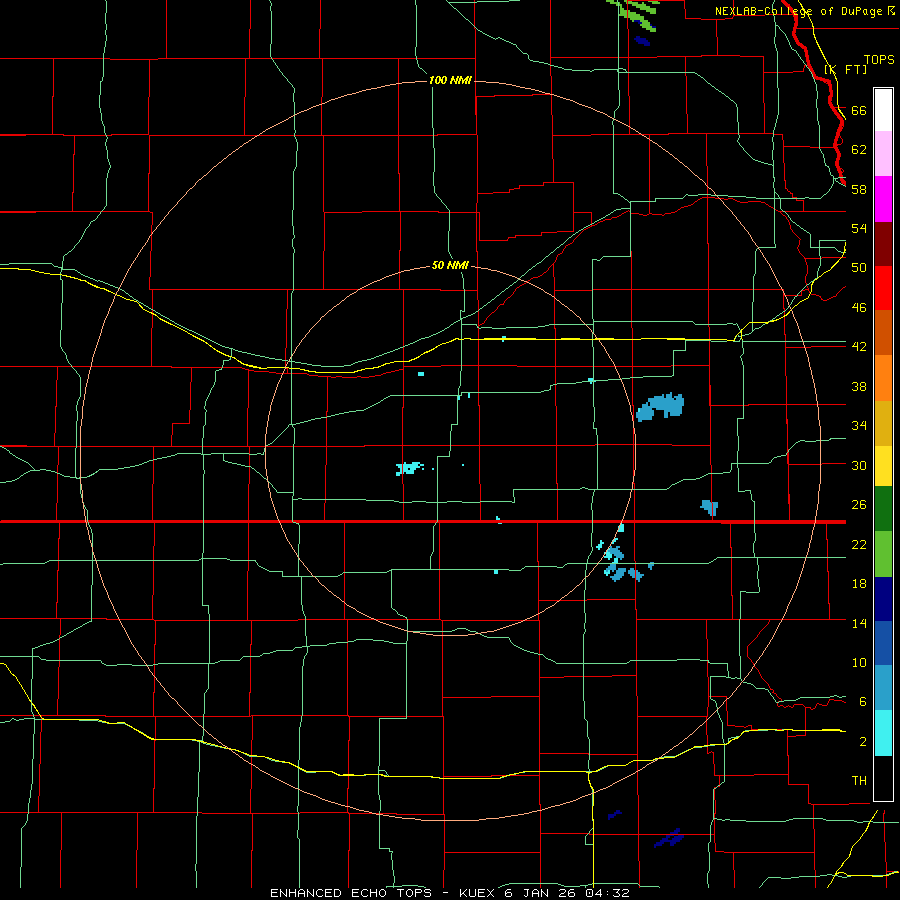Click the legend value '62'
The image size is (900, 900).
click(x=859, y=149)
